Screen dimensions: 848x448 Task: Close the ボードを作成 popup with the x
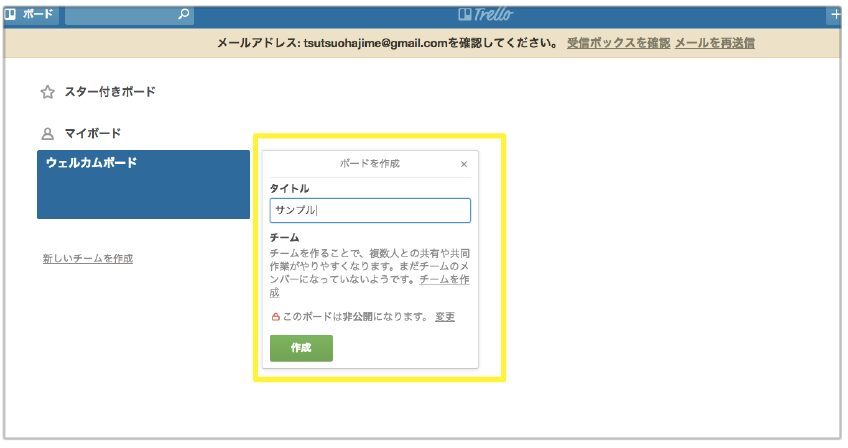(463, 164)
